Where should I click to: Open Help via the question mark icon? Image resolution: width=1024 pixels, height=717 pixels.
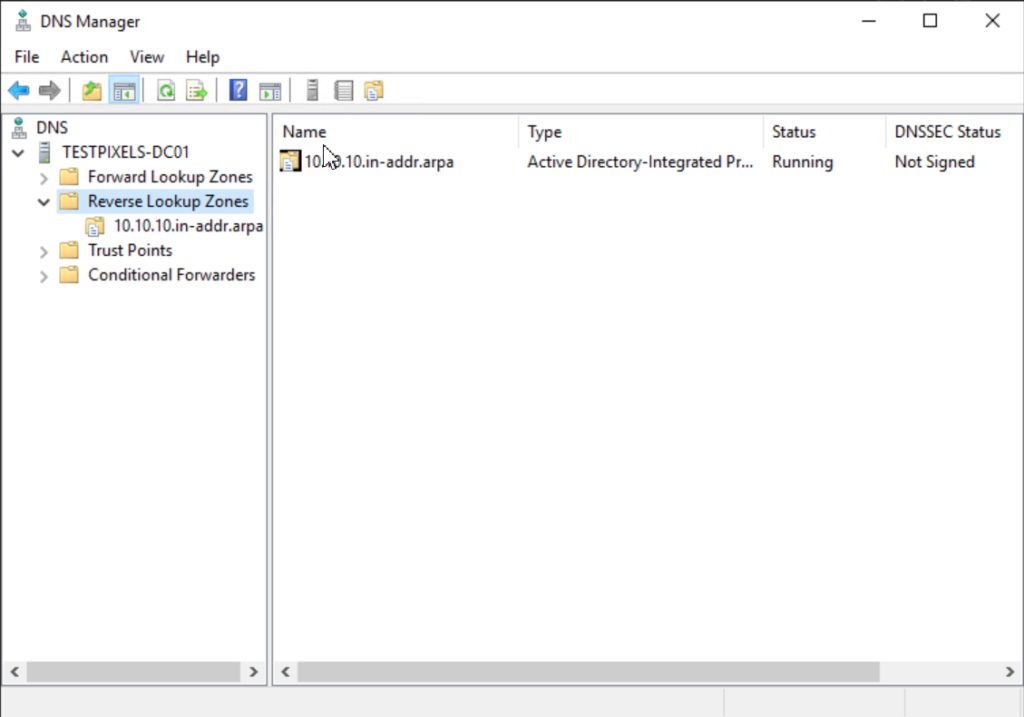pos(237,90)
